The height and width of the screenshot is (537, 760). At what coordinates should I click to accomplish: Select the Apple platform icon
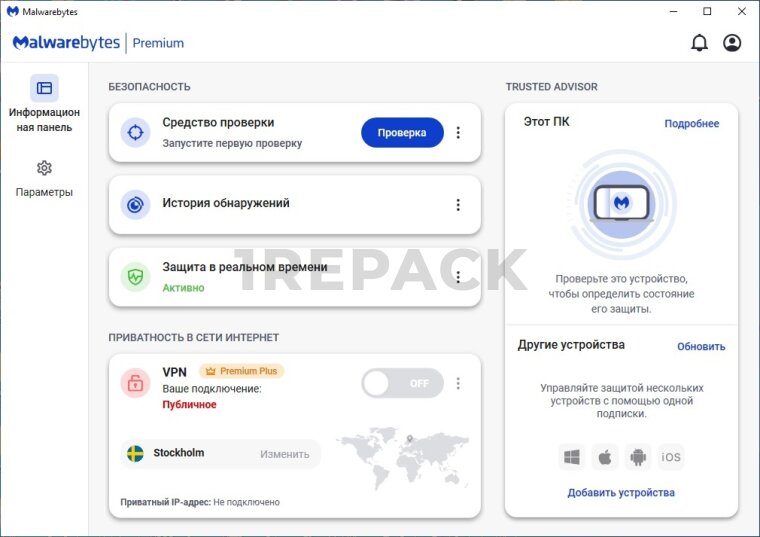coord(604,457)
